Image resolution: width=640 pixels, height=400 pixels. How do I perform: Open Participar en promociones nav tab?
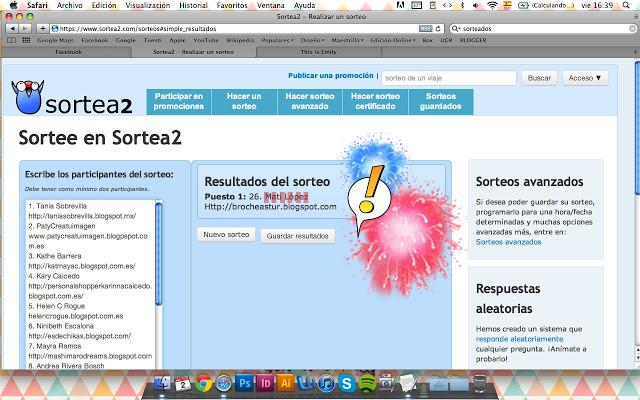(179, 101)
